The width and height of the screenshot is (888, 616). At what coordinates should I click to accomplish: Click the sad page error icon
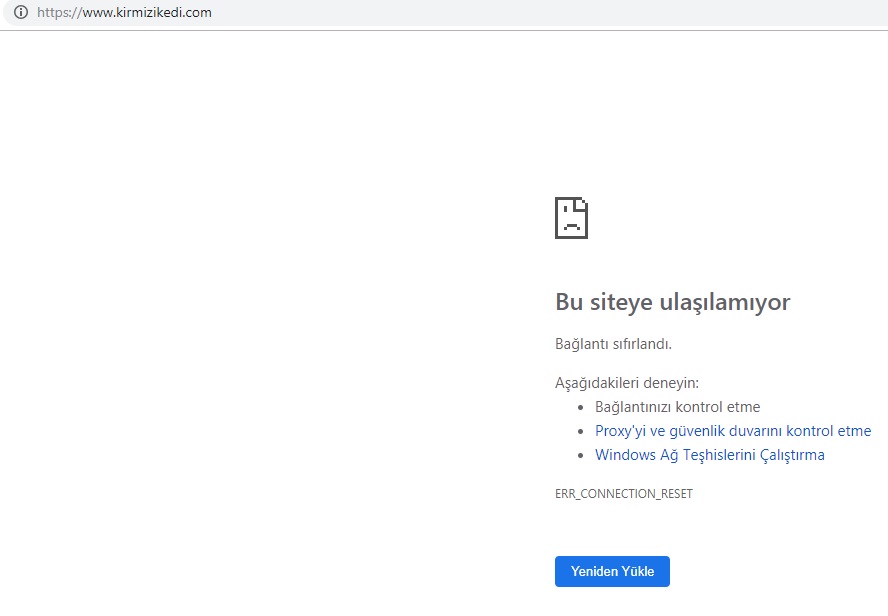571,217
